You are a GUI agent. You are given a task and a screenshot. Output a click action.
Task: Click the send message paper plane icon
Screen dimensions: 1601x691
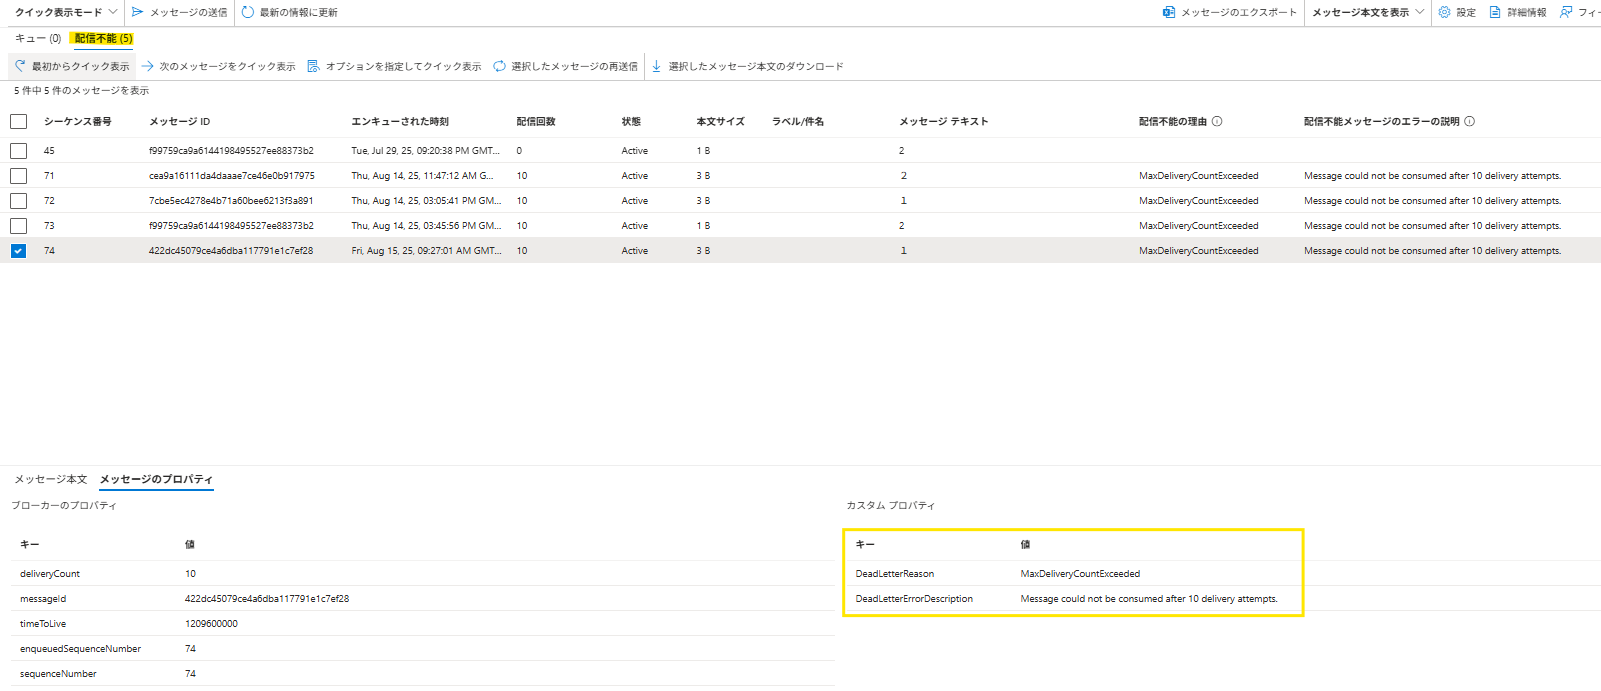tap(138, 12)
